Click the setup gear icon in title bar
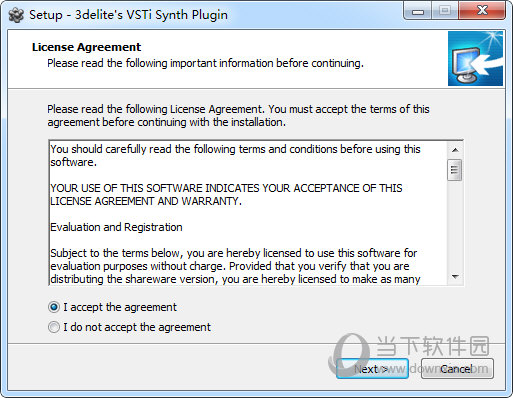This screenshot has width=513, height=398. [16, 15]
